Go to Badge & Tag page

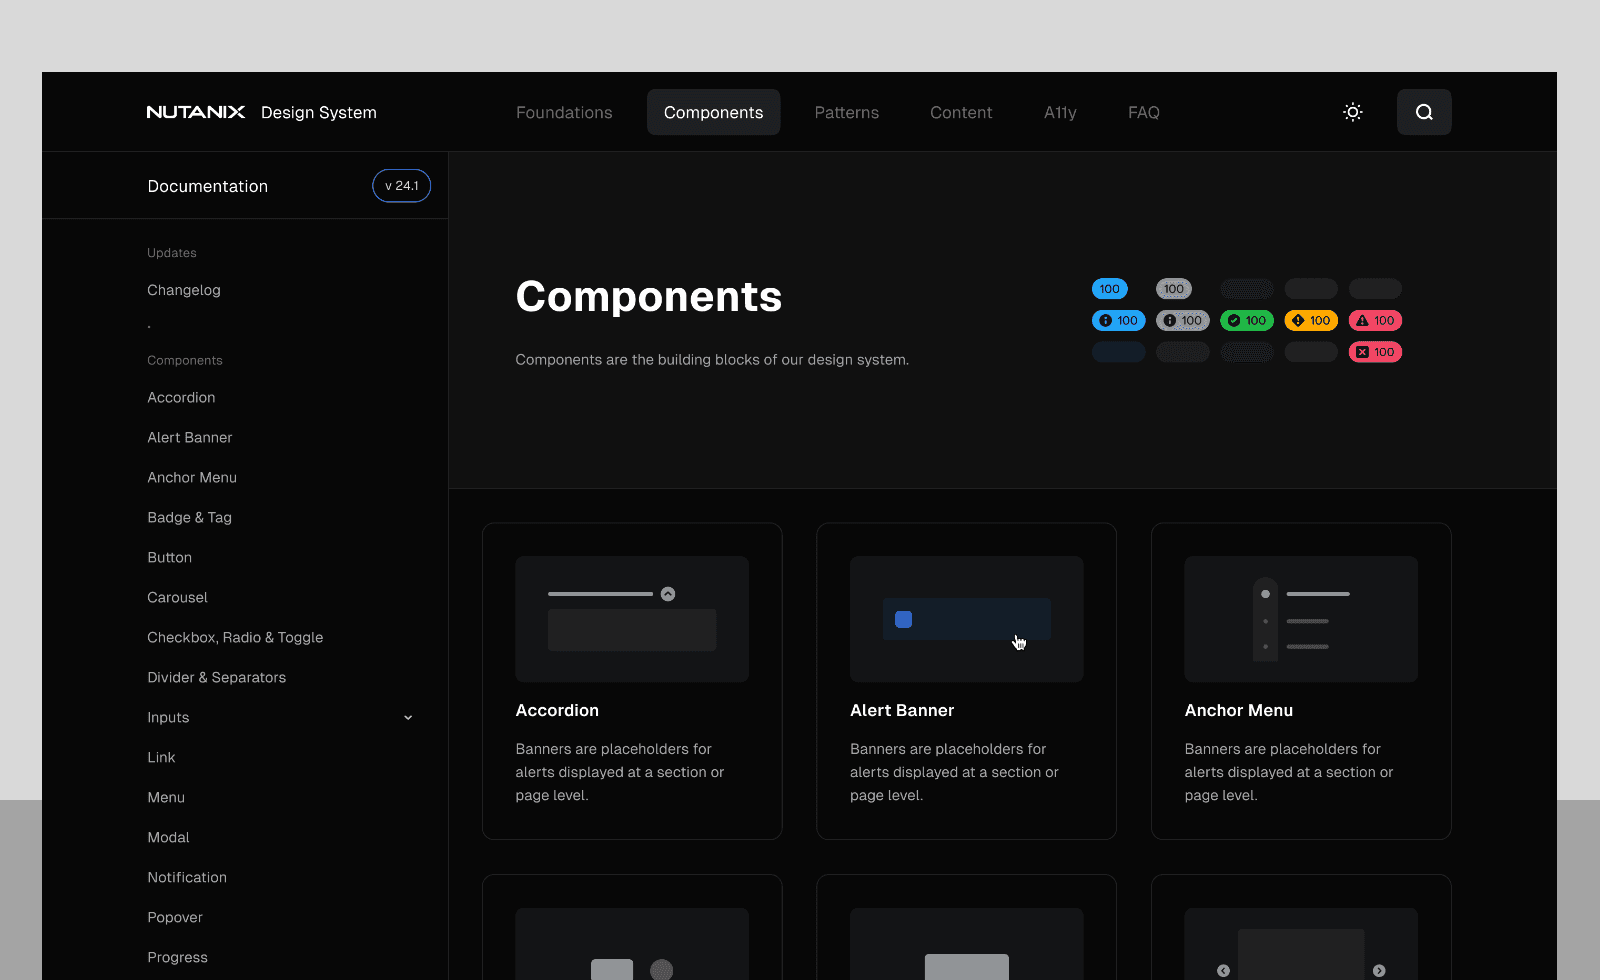click(x=190, y=517)
